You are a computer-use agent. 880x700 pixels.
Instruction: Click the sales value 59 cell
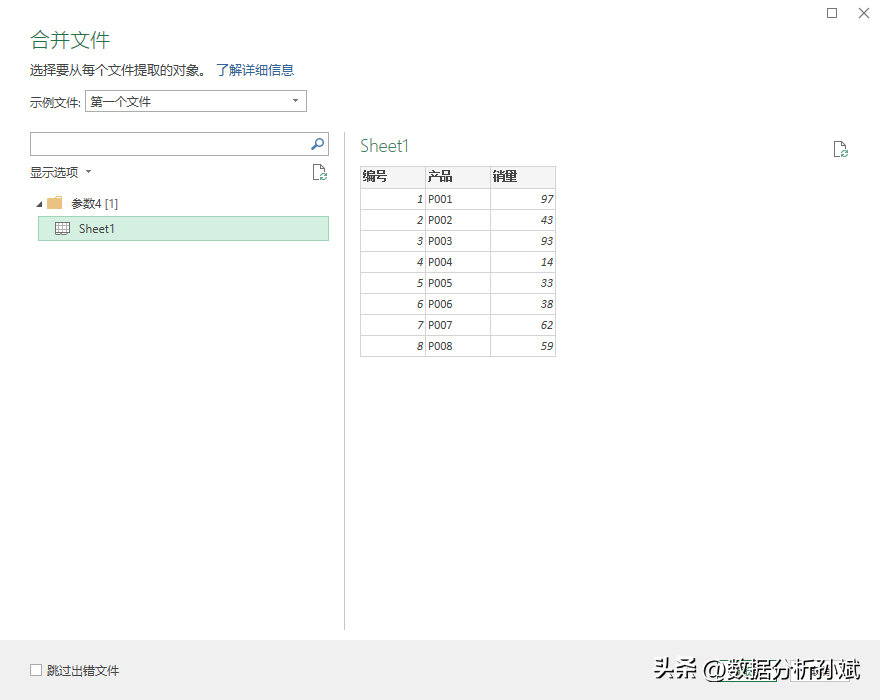[x=523, y=346]
